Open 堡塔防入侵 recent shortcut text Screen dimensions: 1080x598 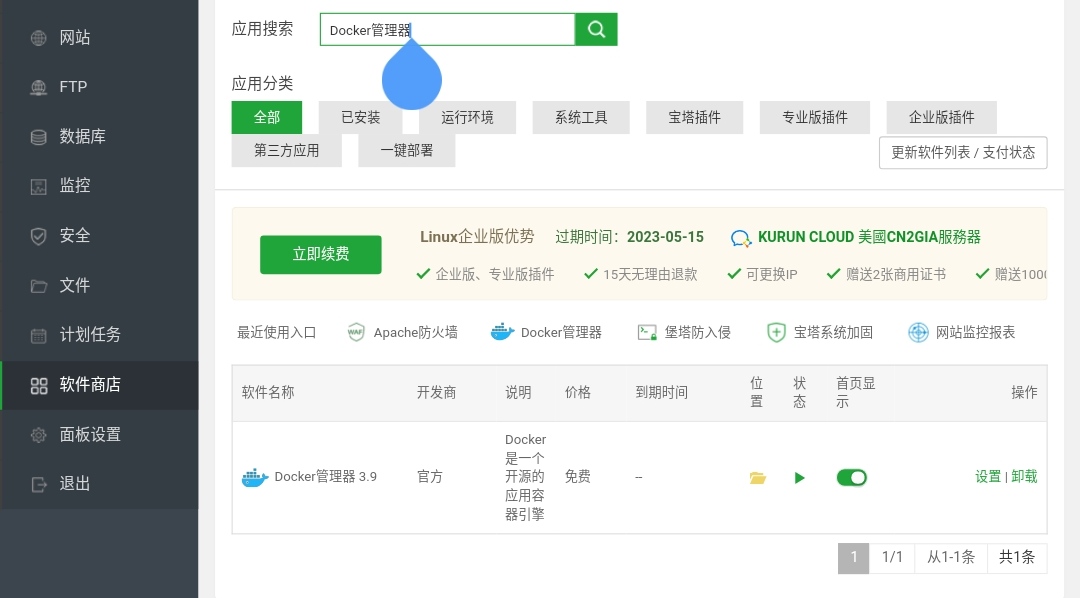(x=698, y=333)
